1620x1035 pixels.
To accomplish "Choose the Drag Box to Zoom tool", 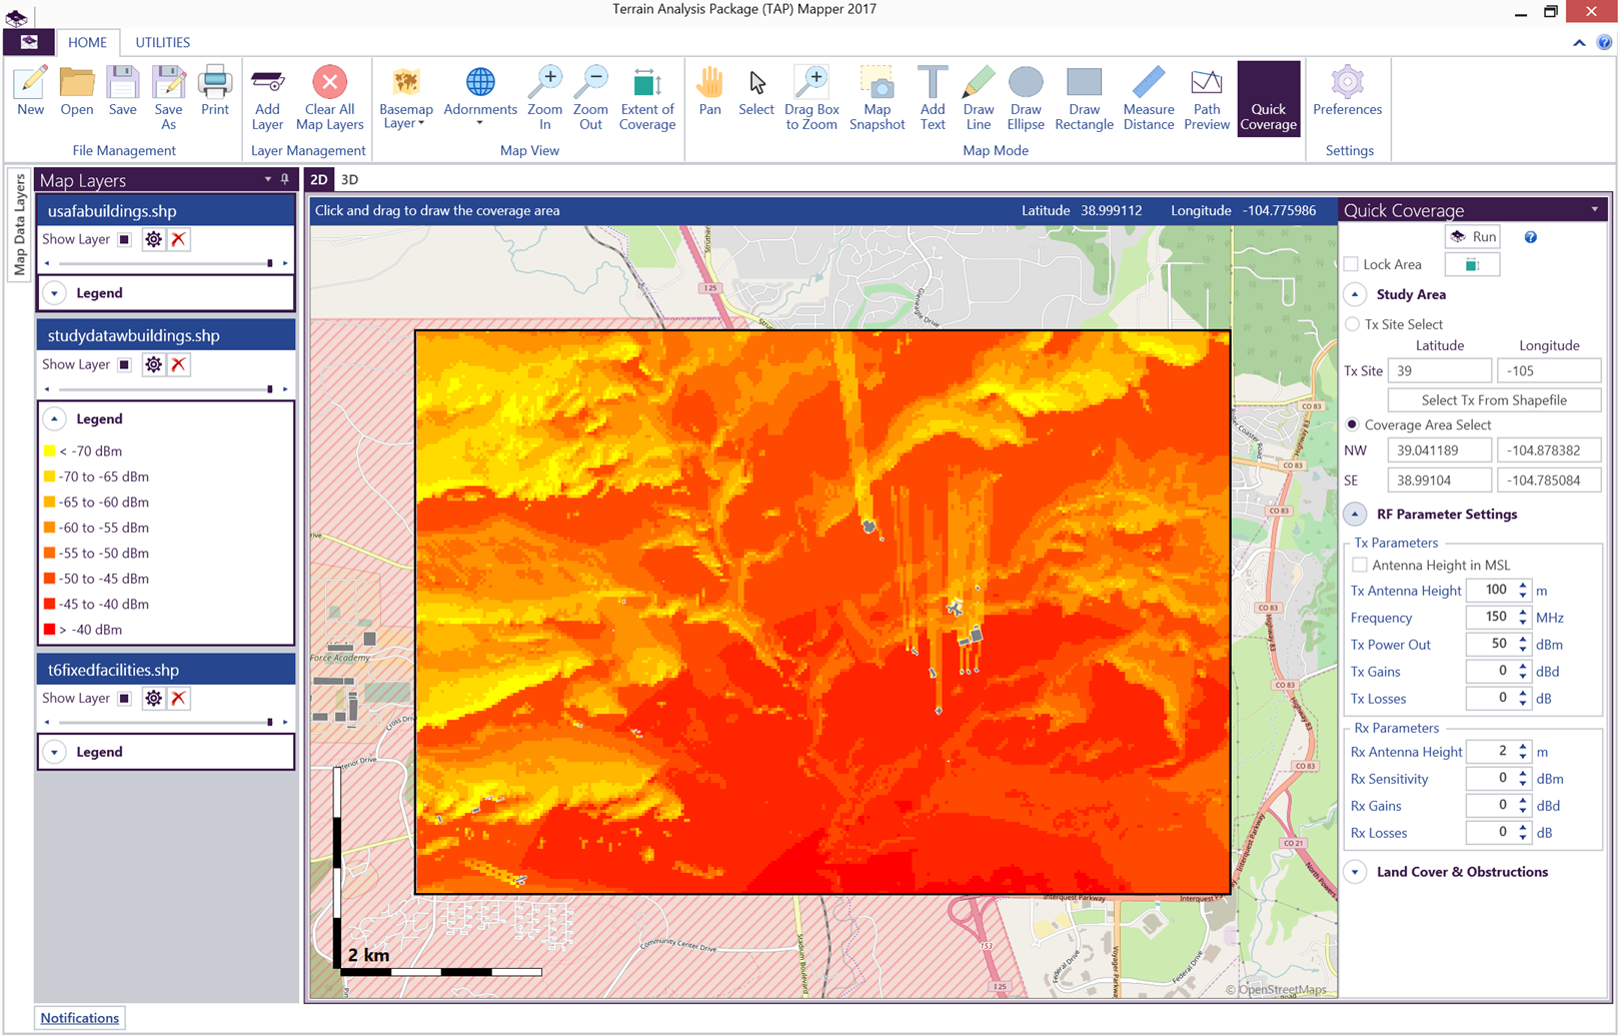I will (811, 98).
